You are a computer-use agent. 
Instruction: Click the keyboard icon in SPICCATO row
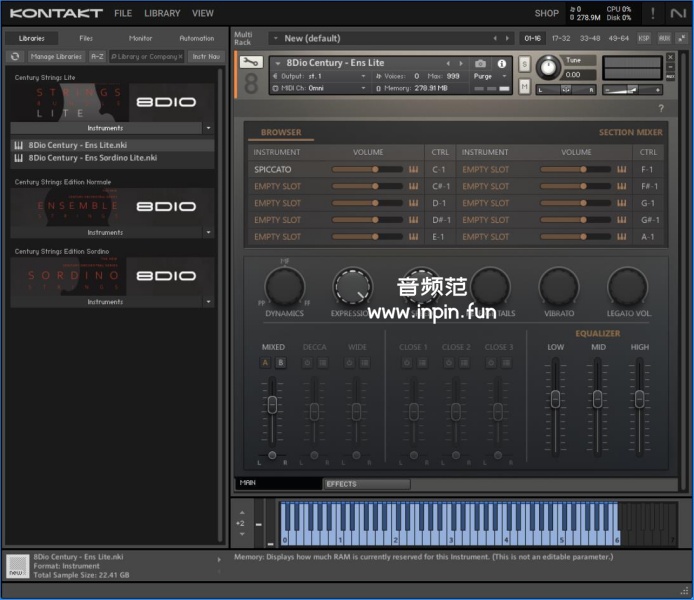pos(413,169)
